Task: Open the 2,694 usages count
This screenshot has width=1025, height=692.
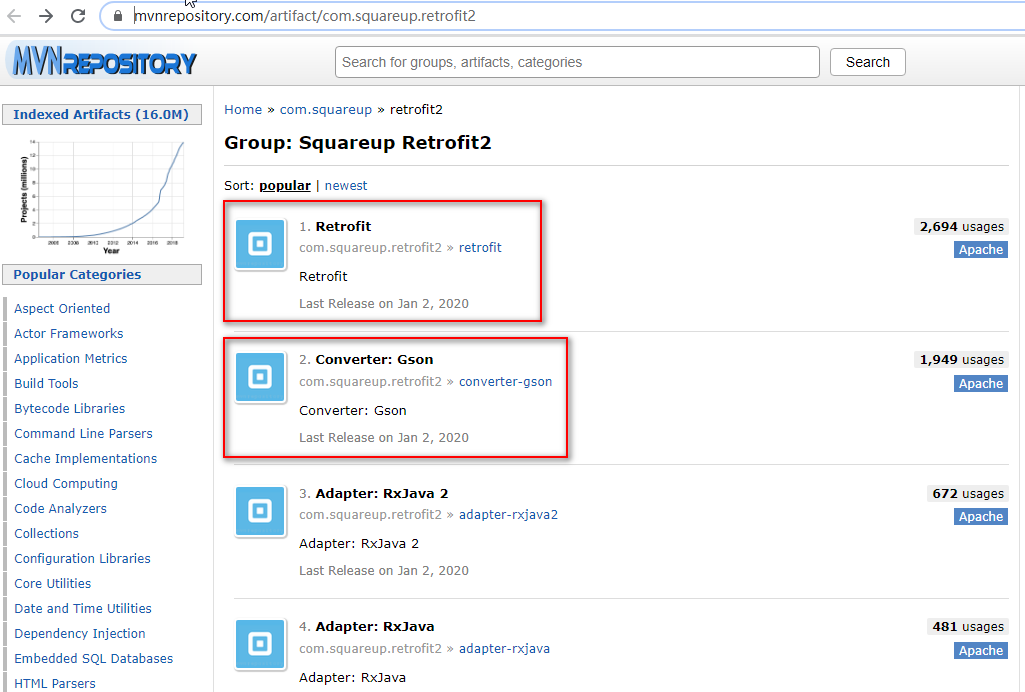Action: 961,227
